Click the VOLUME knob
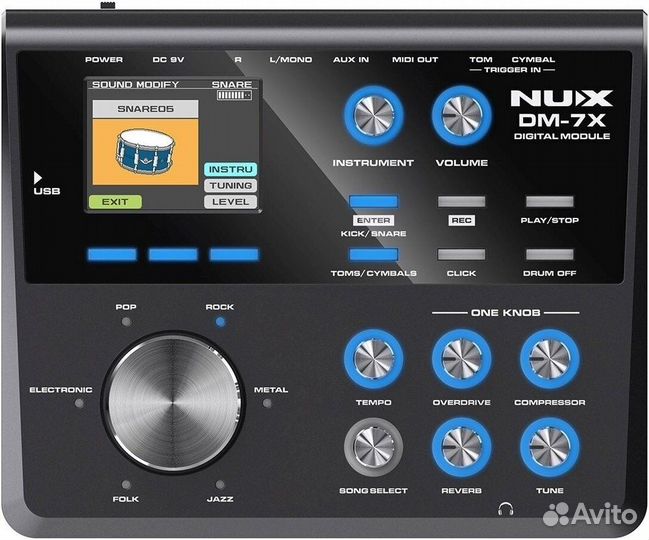Image resolution: width=649 pixels, height=540 pixels. tap(462, 115)
